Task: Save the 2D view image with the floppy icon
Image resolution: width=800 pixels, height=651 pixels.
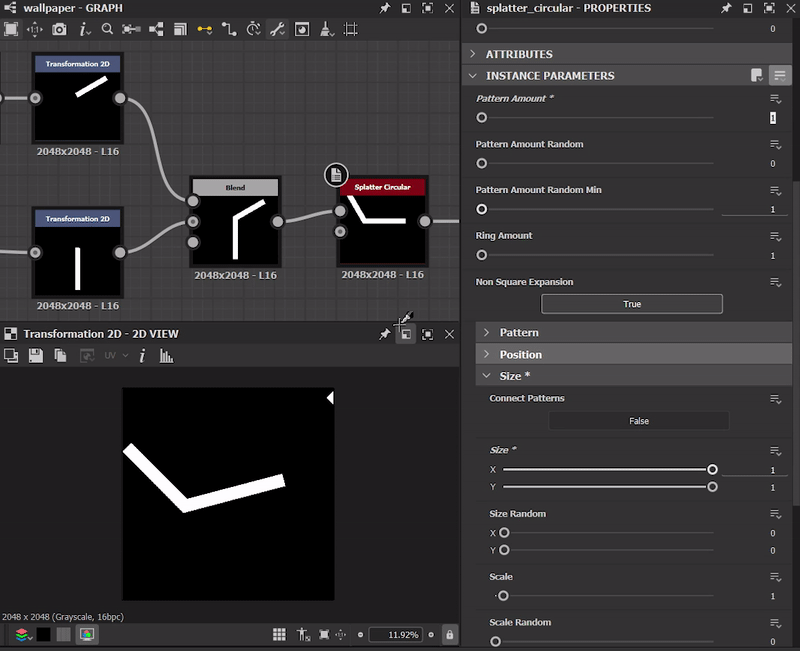Action: (x=36, y=356)
